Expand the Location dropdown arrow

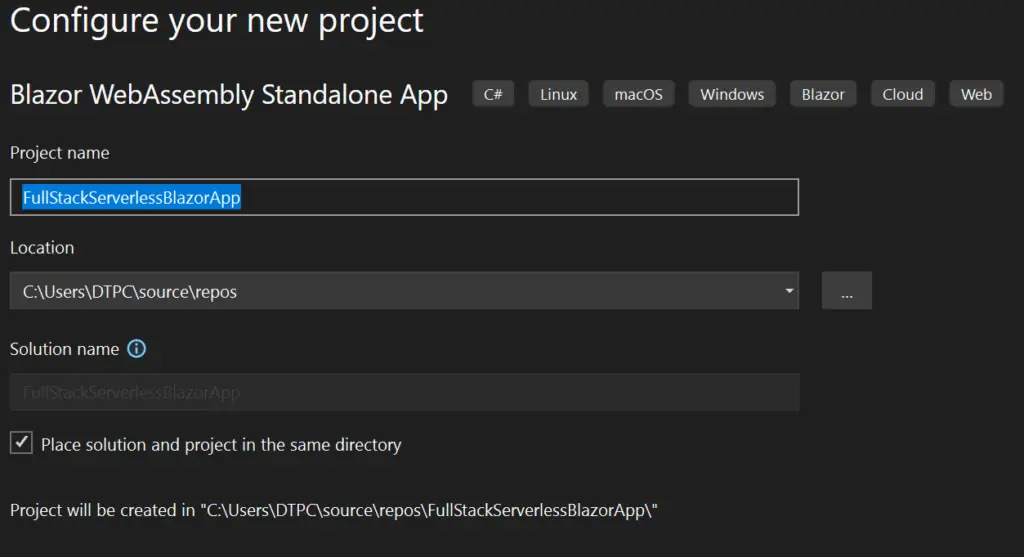[x=789, y=291]
